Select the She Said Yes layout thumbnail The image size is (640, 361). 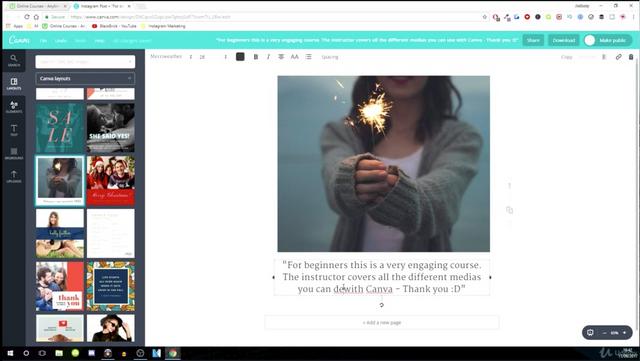pyautogui.click(x=111, y=128)
